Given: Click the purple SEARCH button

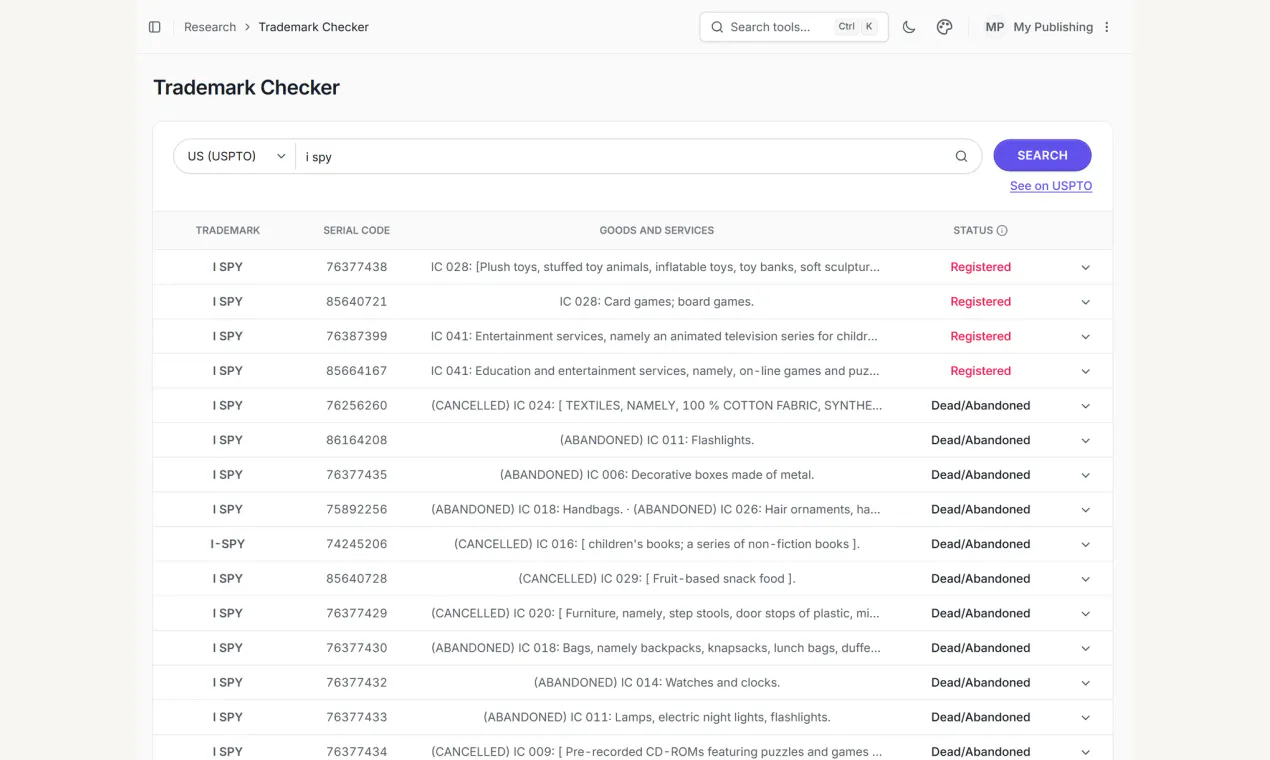Looking at the screenshot, I should pyautogui.click(x=1042, y=155).
